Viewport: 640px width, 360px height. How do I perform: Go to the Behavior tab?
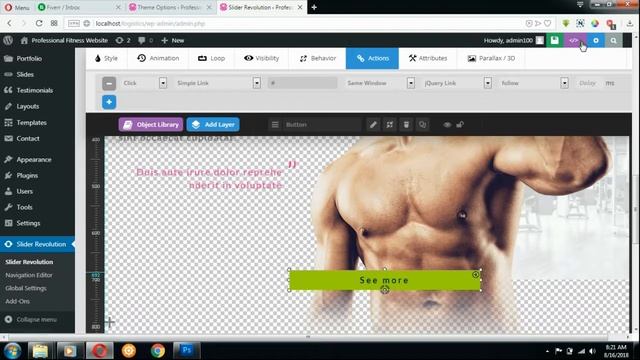point(318,58)
